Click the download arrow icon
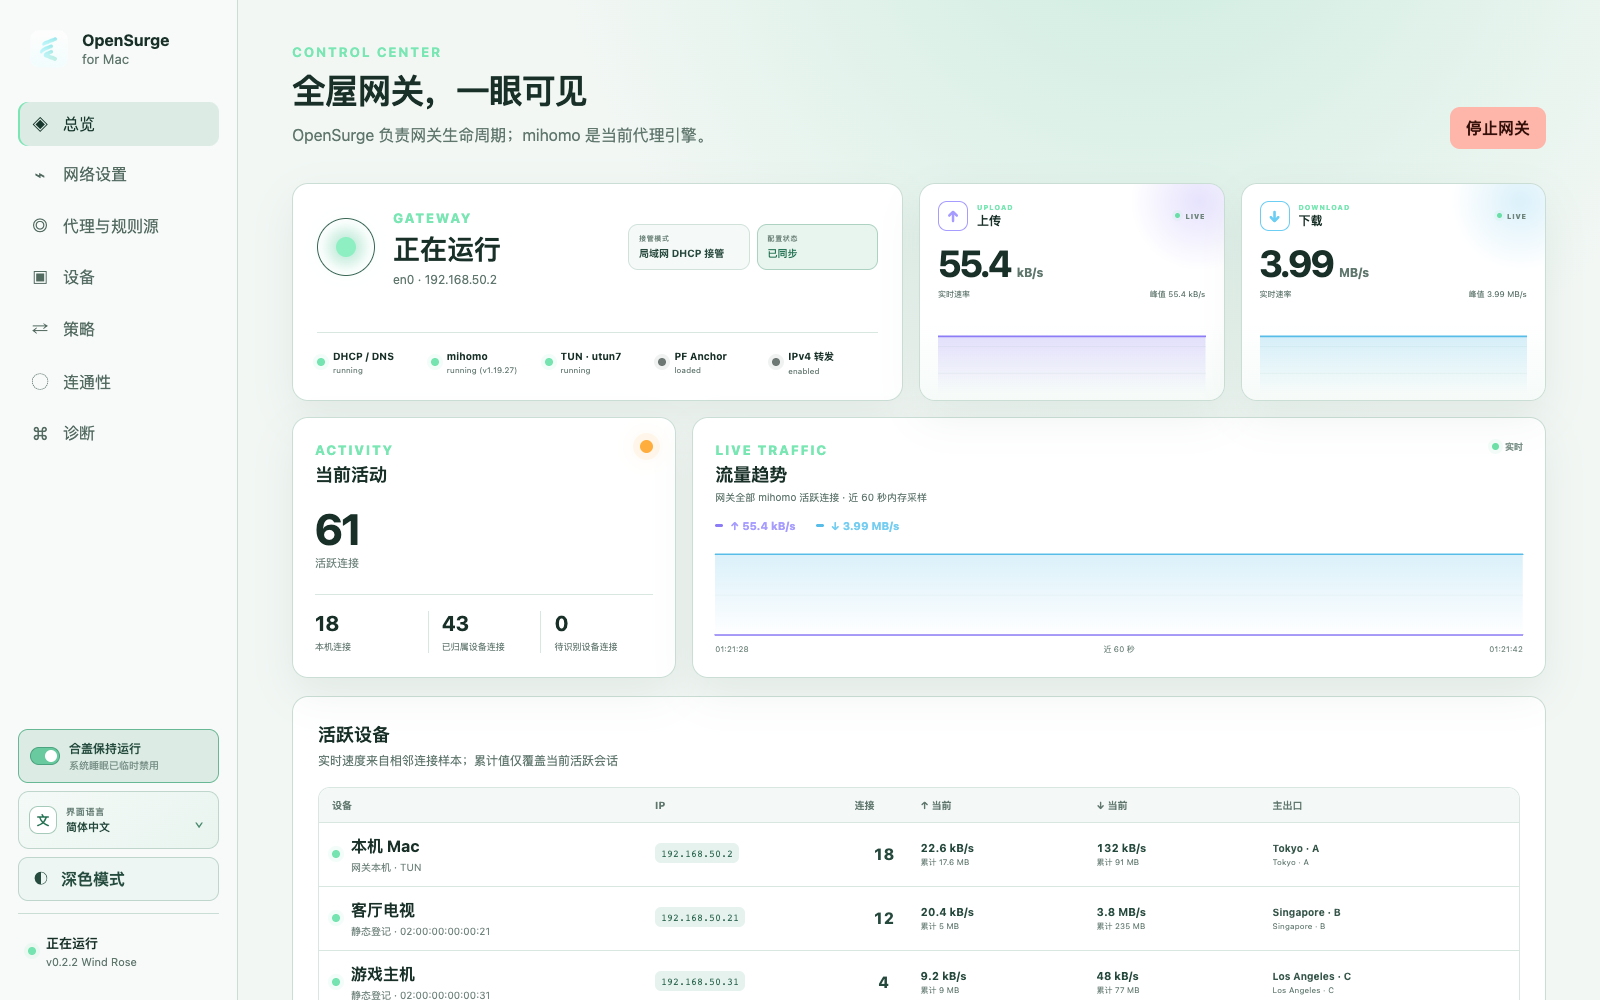The width and height of the screenshot is (1600, 1000). click(x=1274, y=216)
